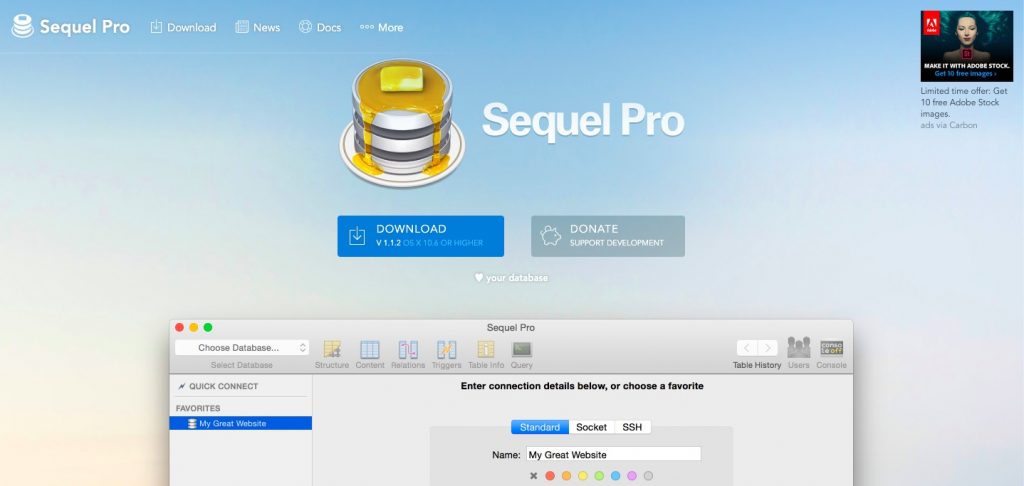Click the Table History forward arrow
Screen dimensions: 1024x486
(x=767, y=348)
